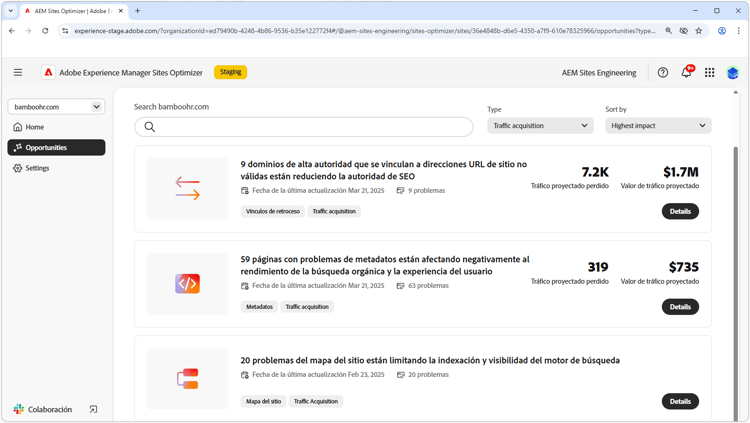The width and height of the screenshot is (750, 423).
Task: Open the Colaboración external link icon
Action: [x=93, y=409]
